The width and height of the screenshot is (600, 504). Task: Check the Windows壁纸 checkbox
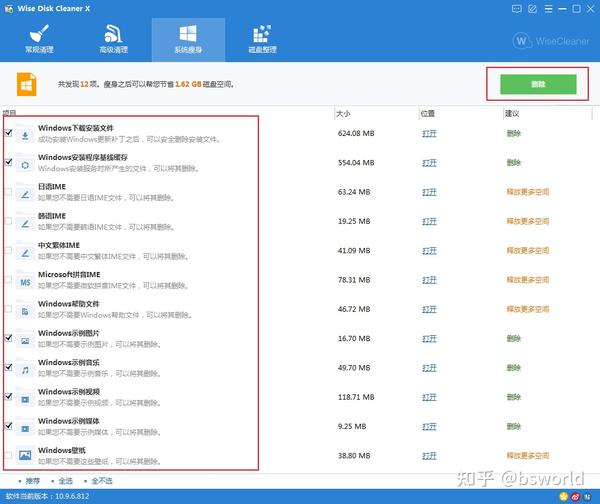click(8, 455)
